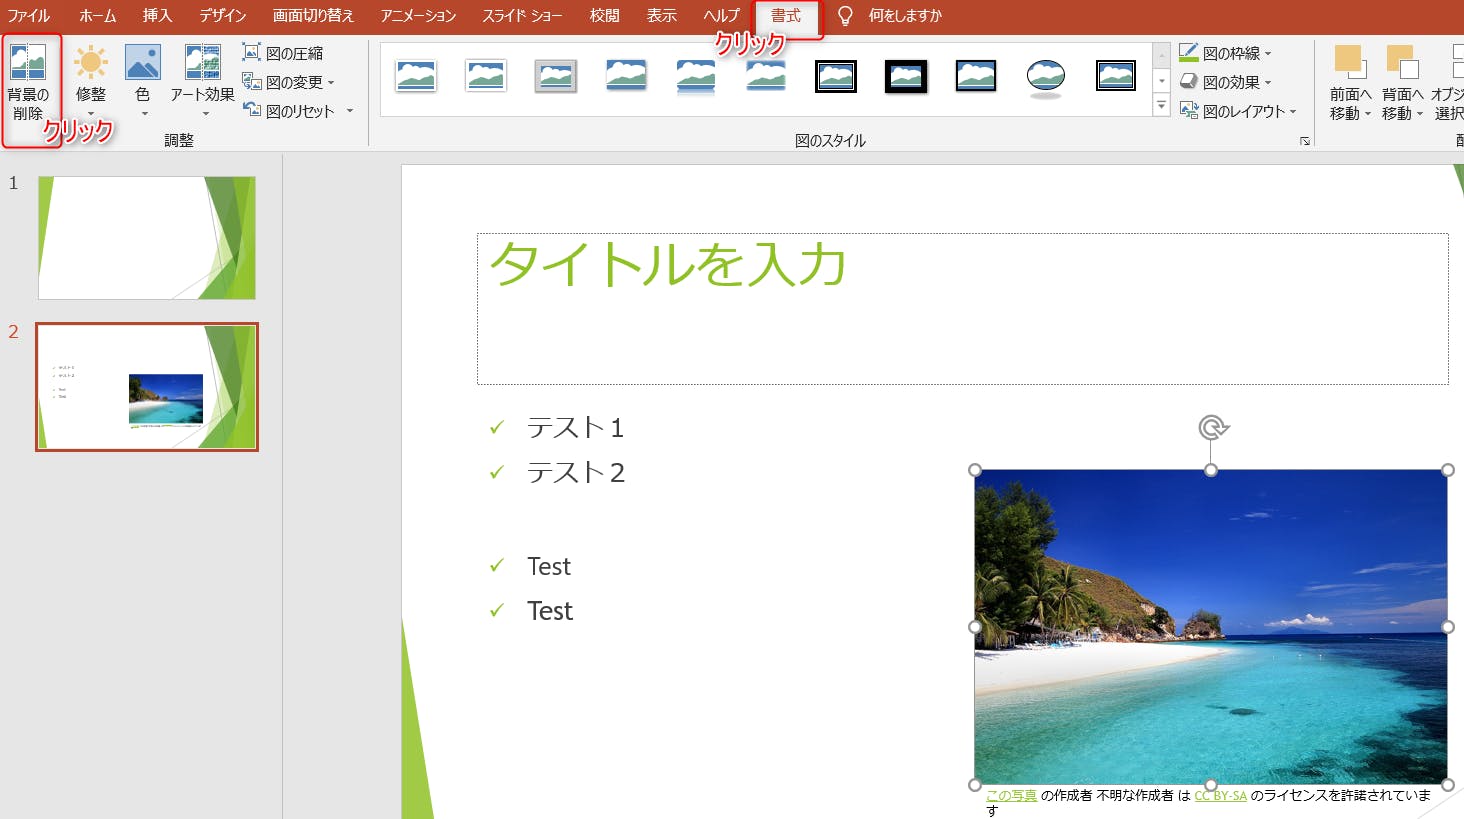Click the 背景の削除 (Remove Background) icon
The width and height of the screenshot is (1464, 819).
28,63
